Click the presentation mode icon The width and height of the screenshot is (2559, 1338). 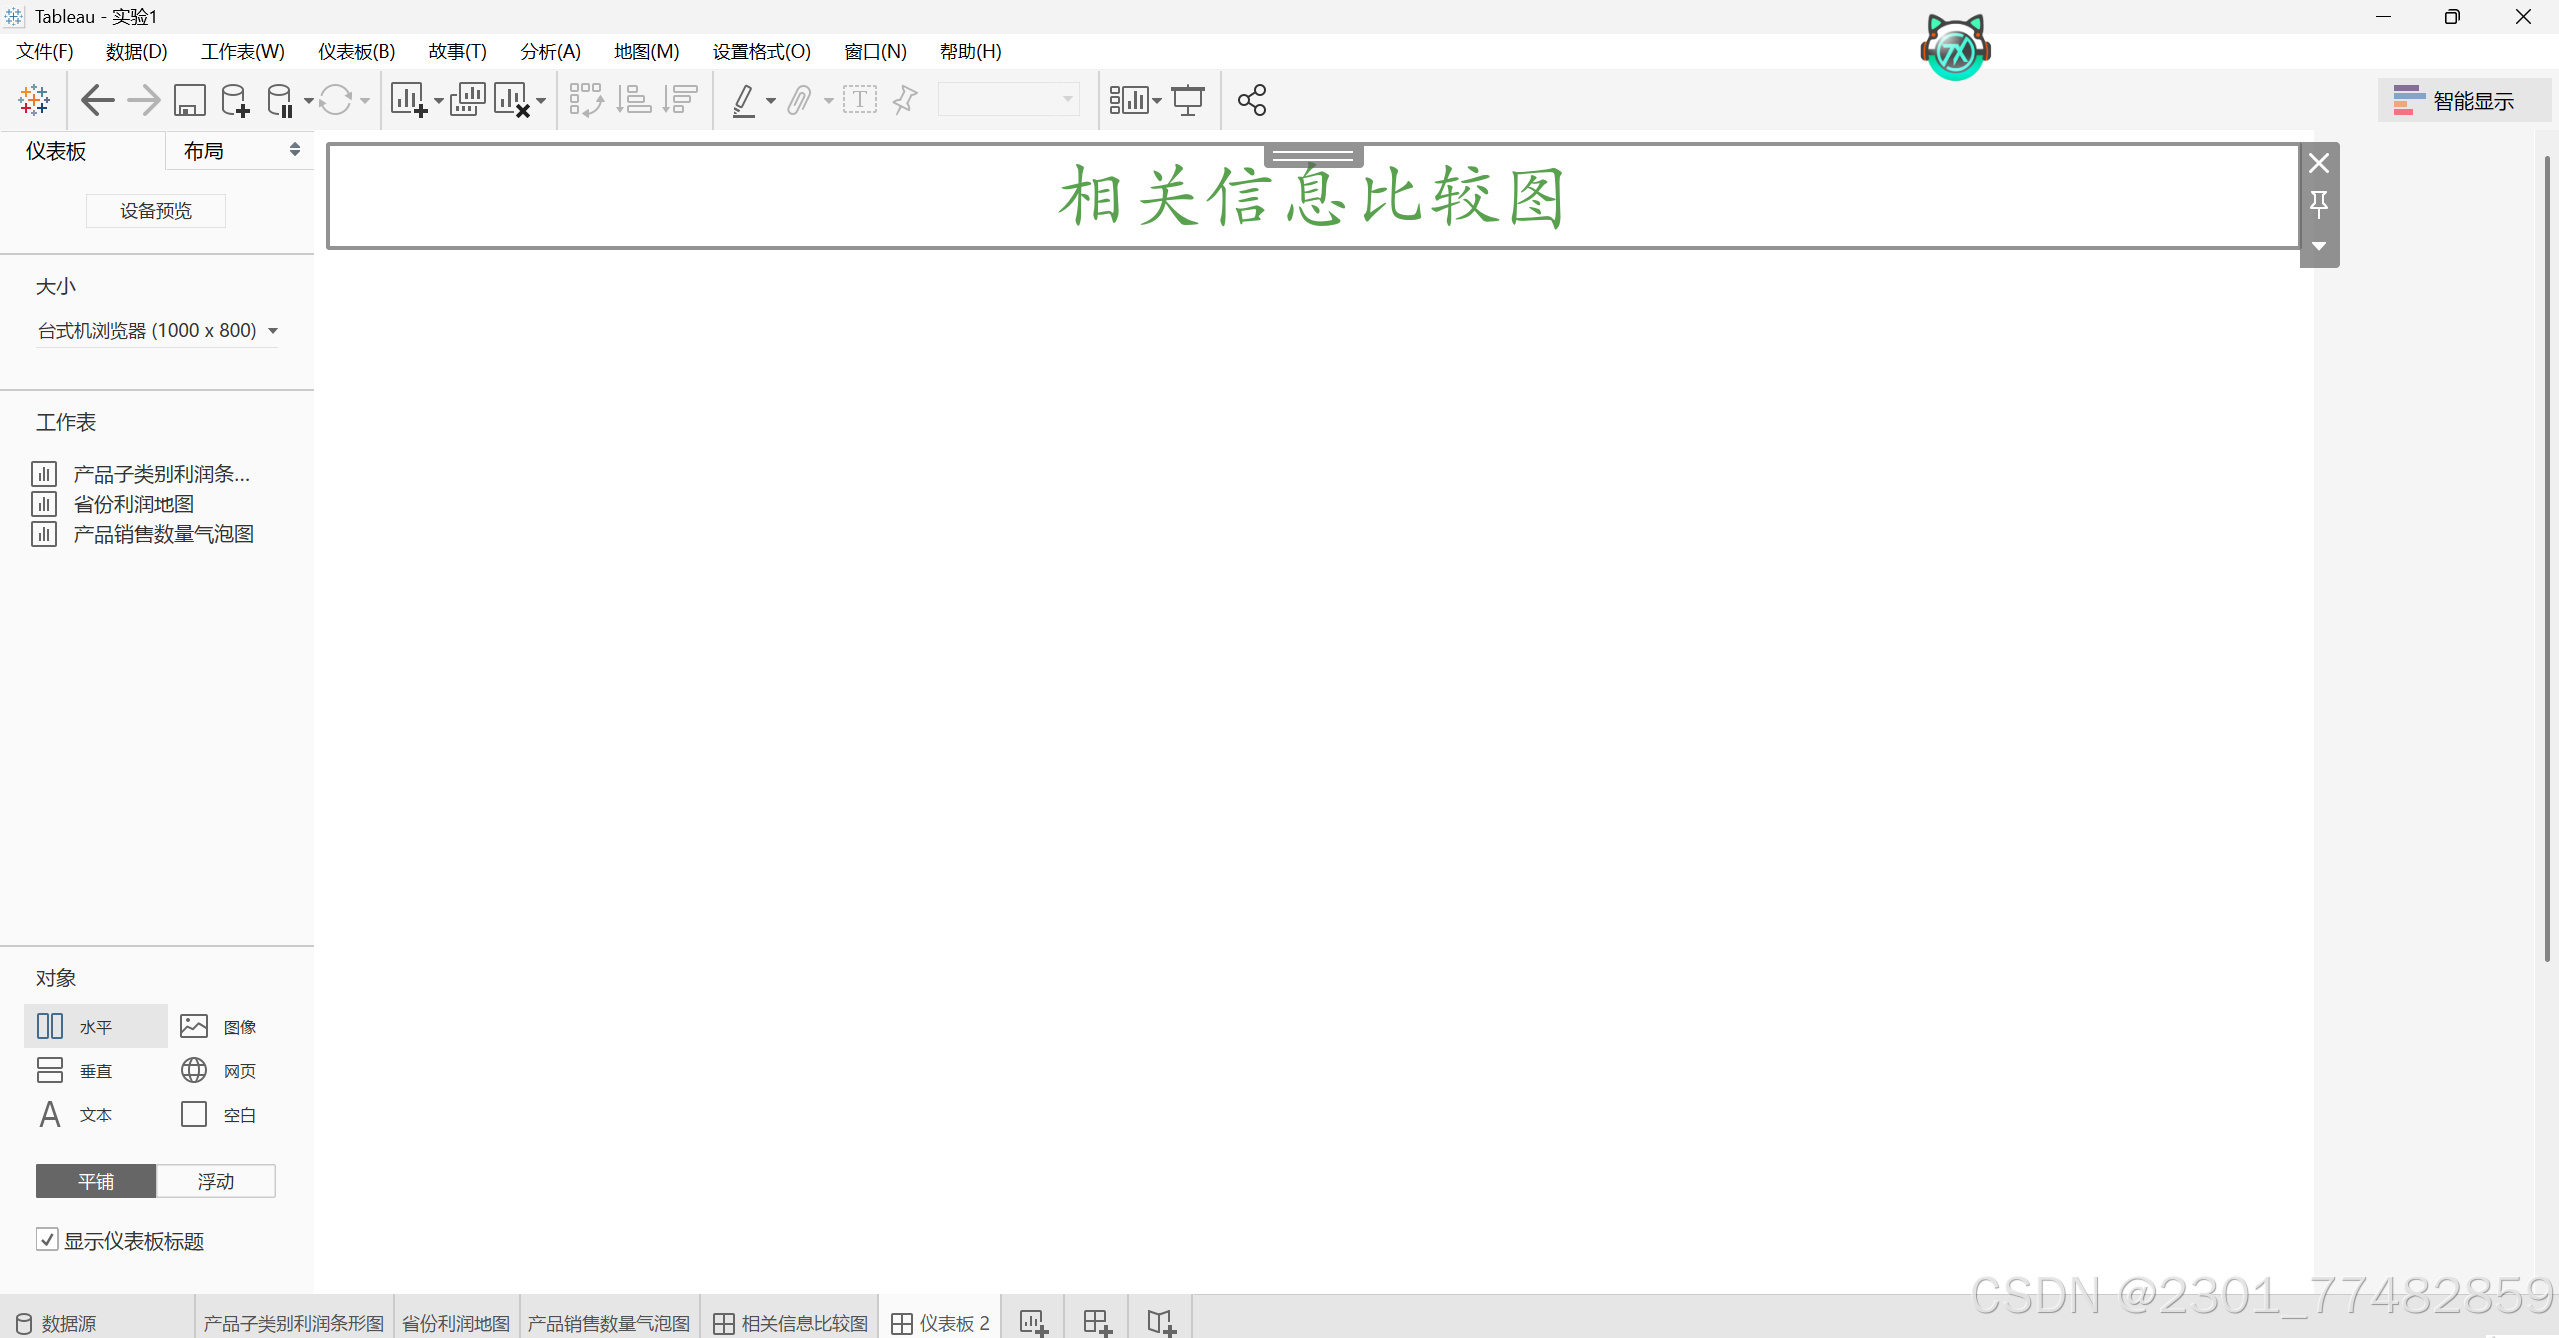1188,100
